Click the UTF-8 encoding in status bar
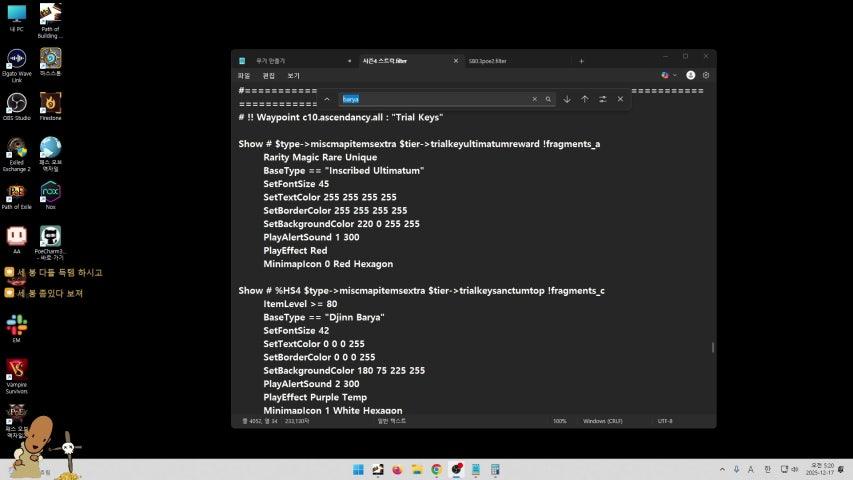The width and height of the screenshot is (853, 480). pyautogui.click(x=664, y=421)
